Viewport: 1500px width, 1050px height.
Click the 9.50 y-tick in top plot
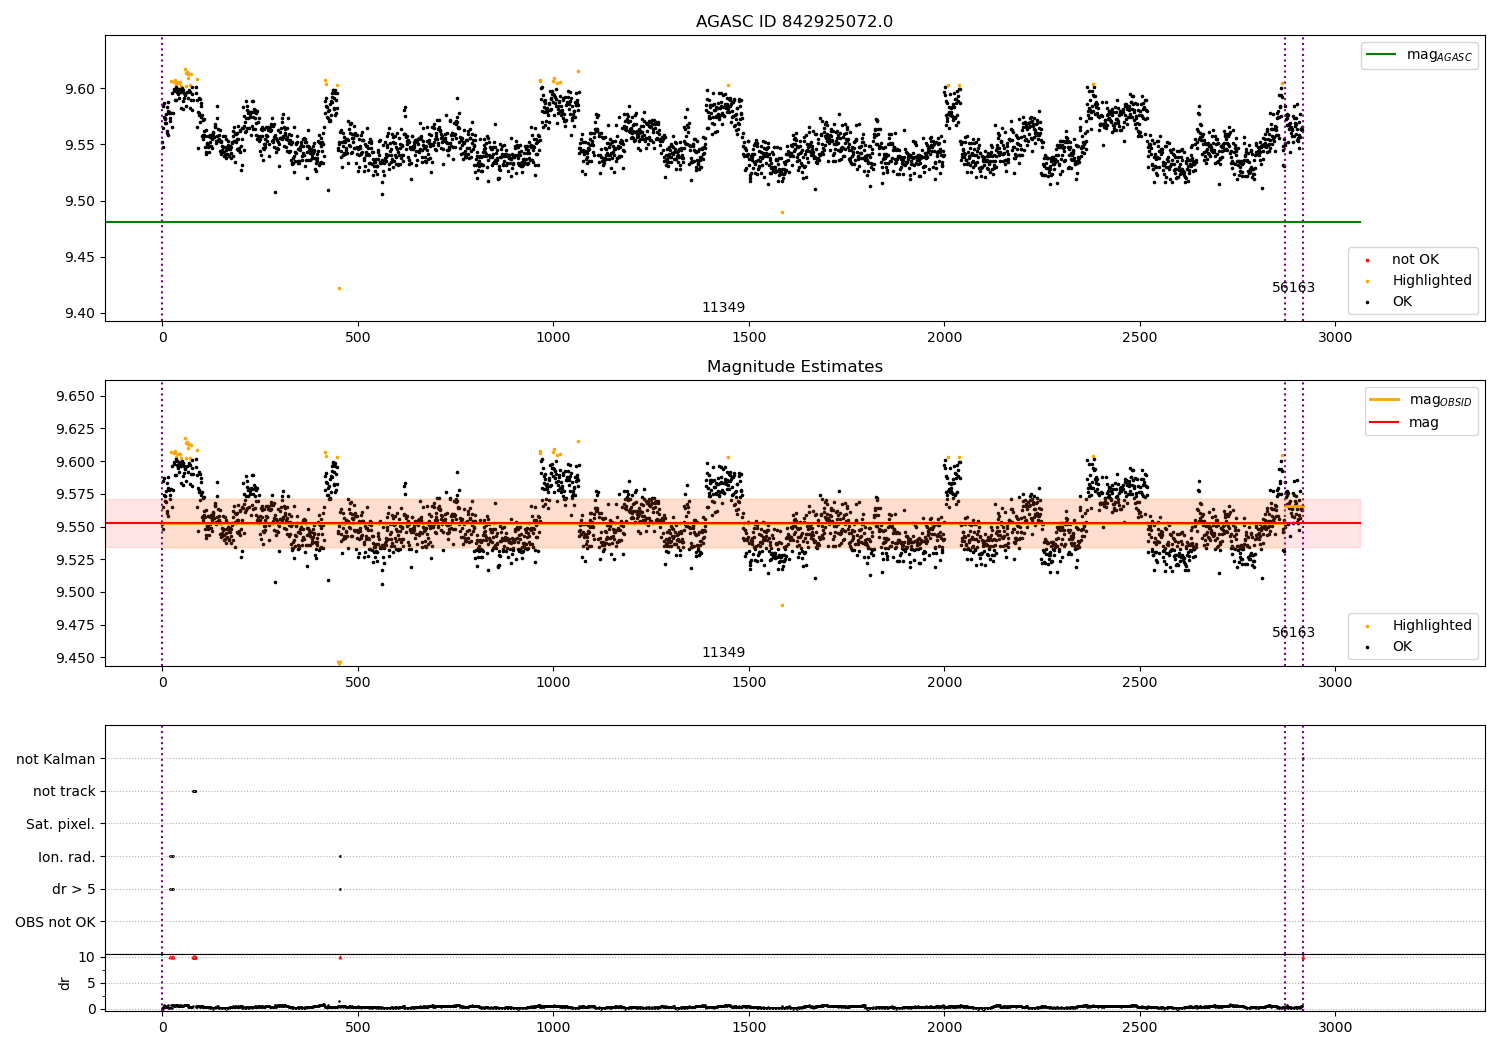point(78,202)
